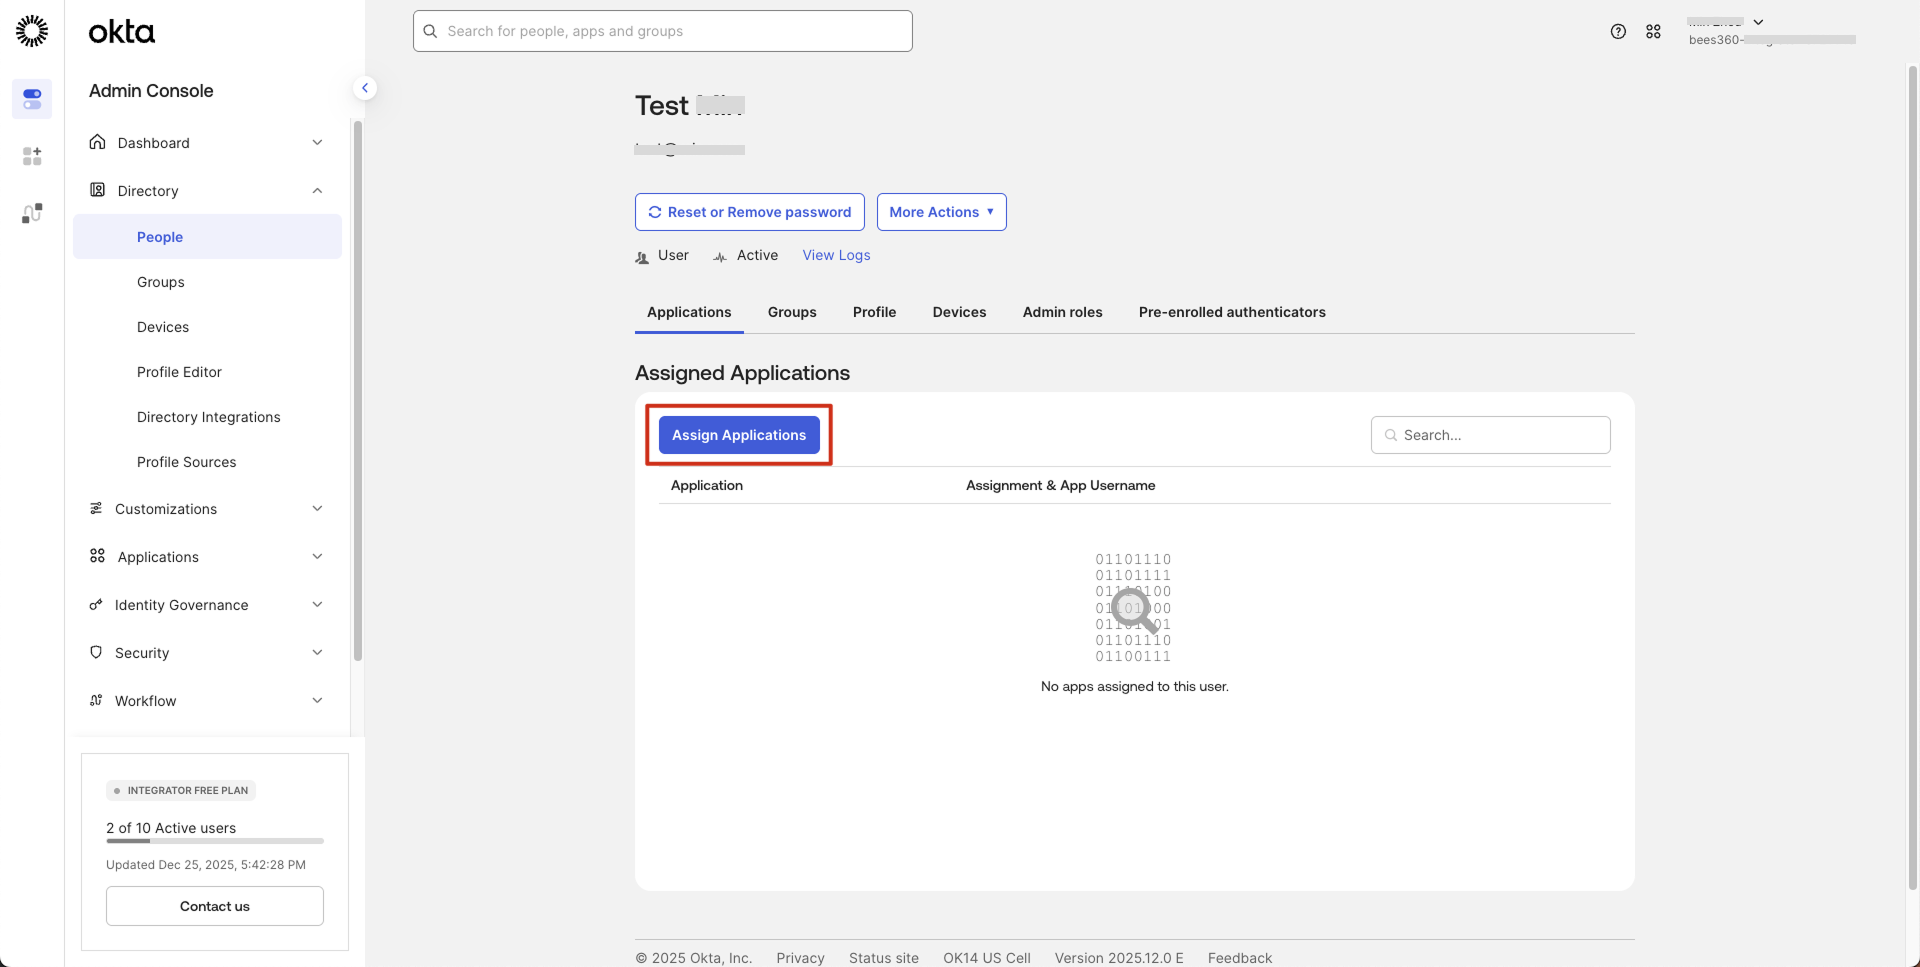Select the Security shield icon
Image resolution: width=1920 pixels, height=967 pixels.
pyautogui.click(x=95, y=652)
